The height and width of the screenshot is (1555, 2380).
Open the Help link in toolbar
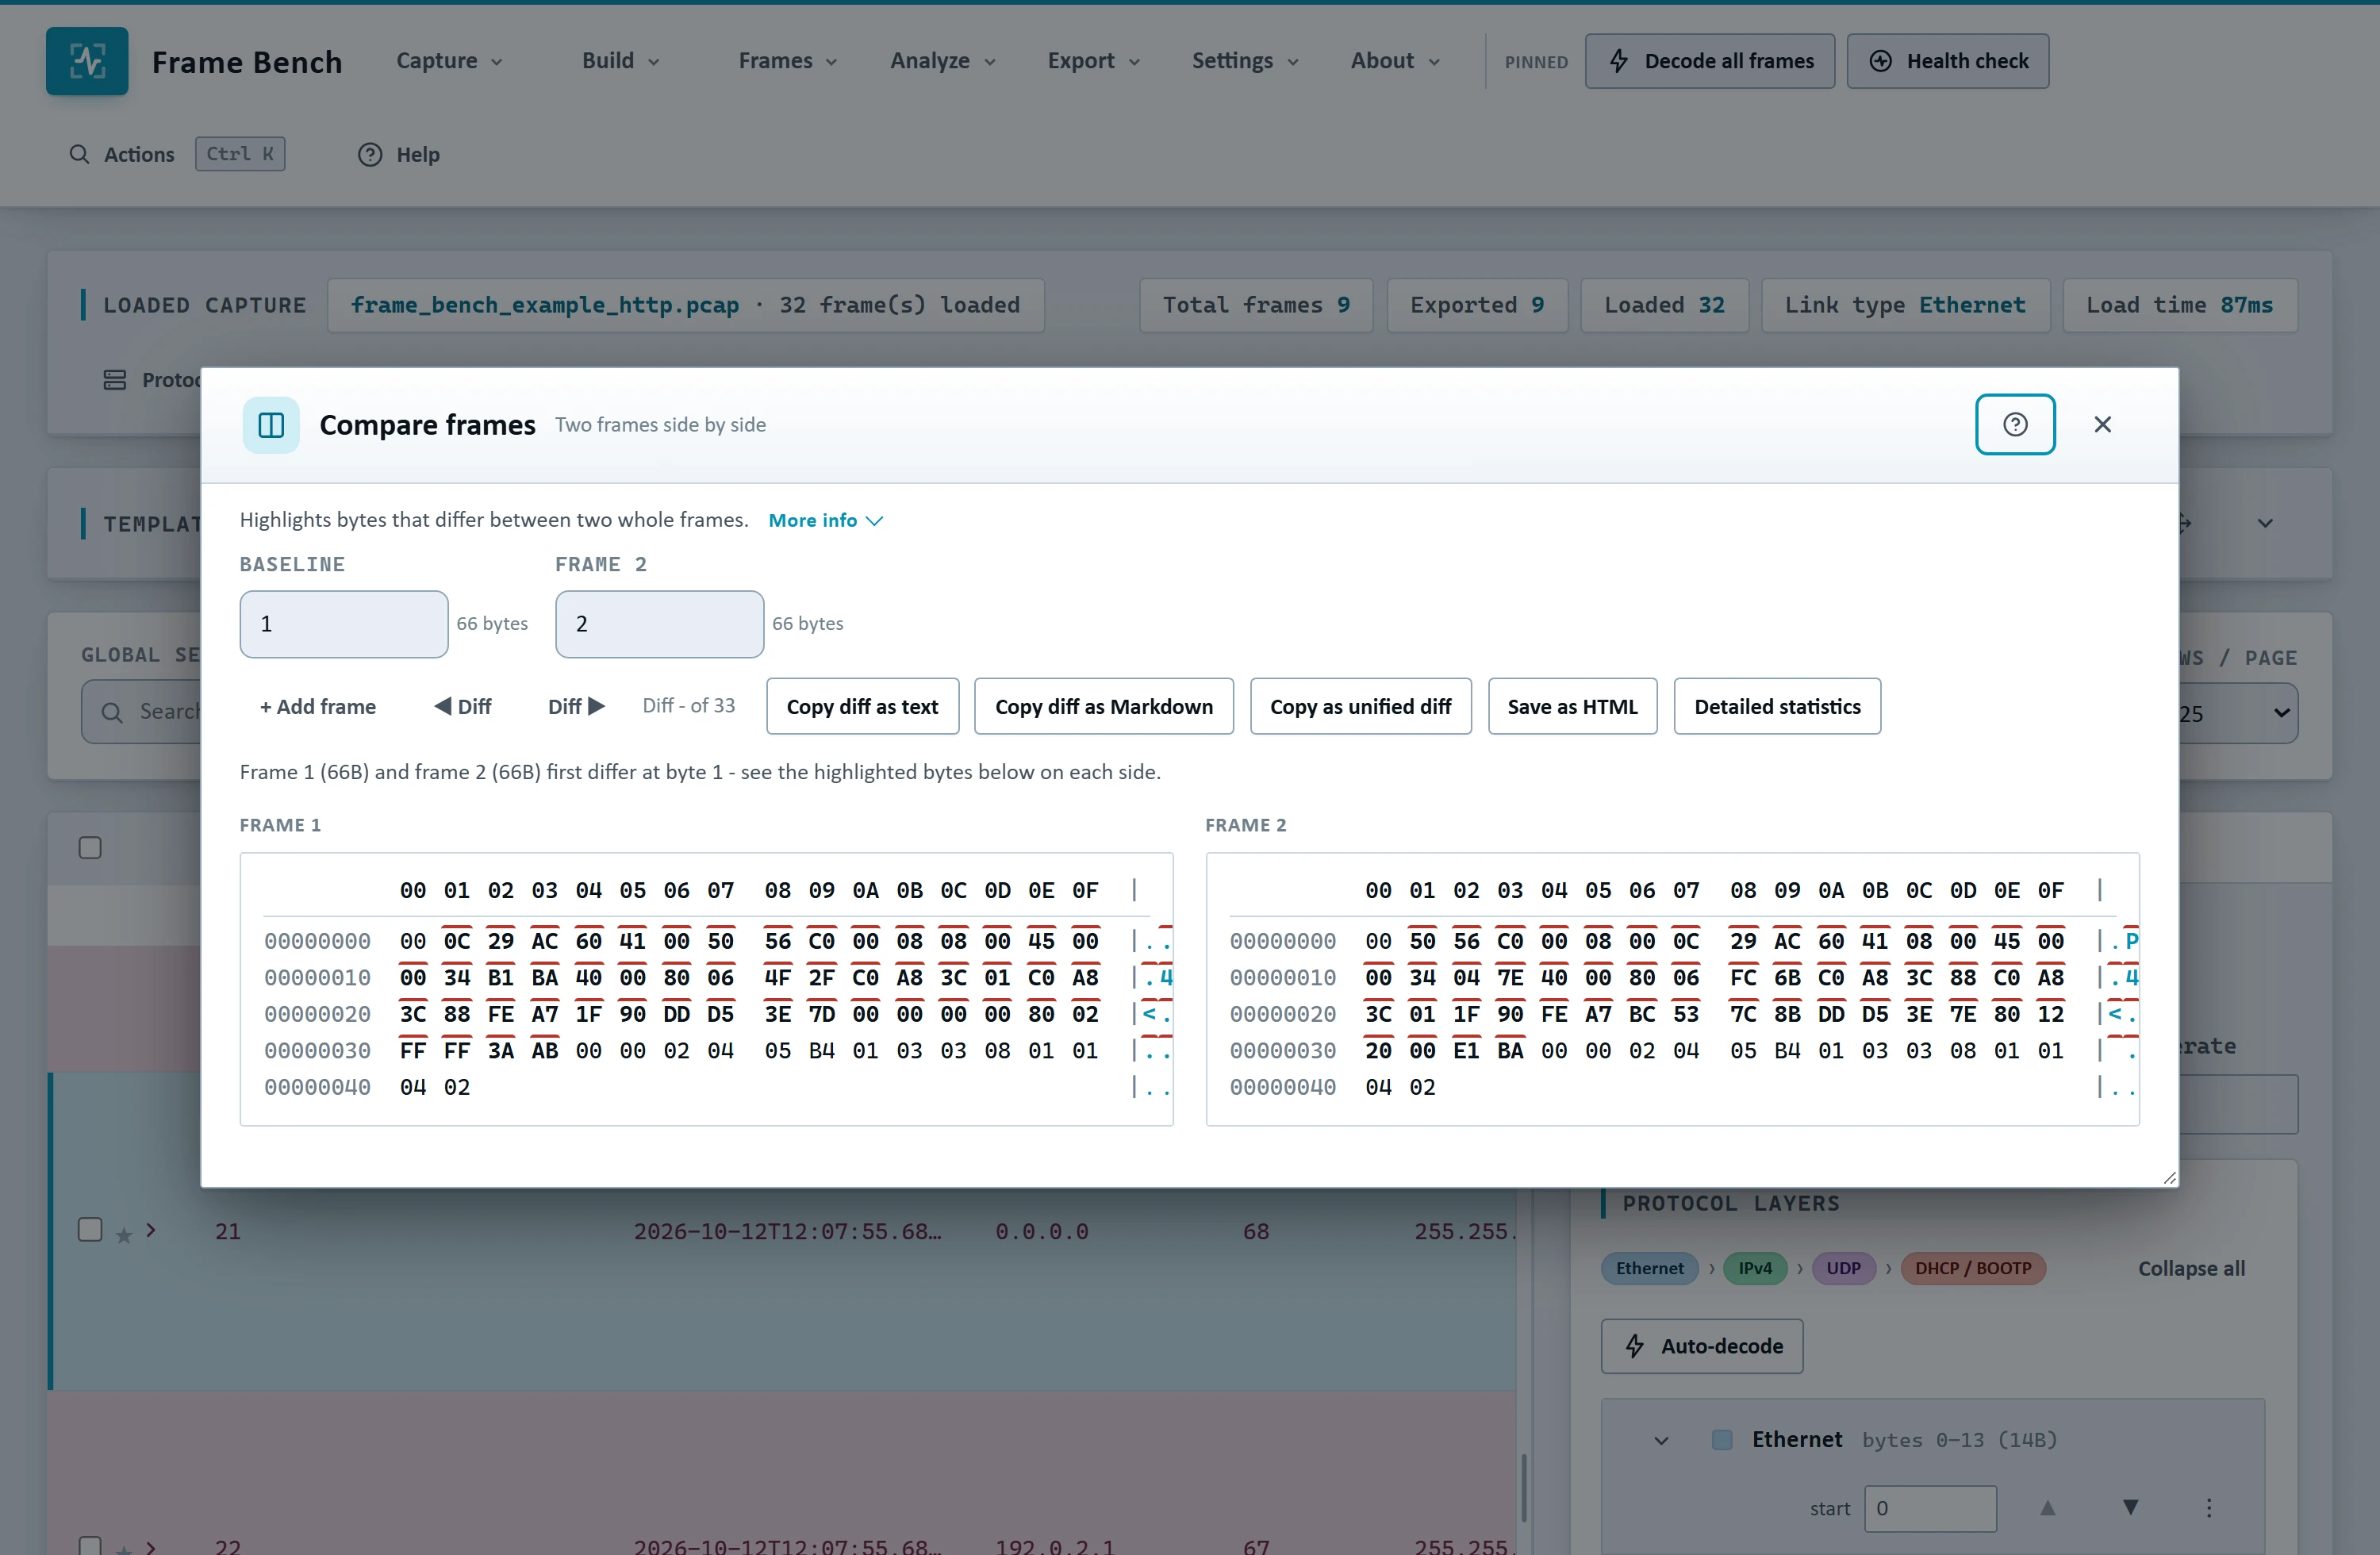(x=398, y=154)
